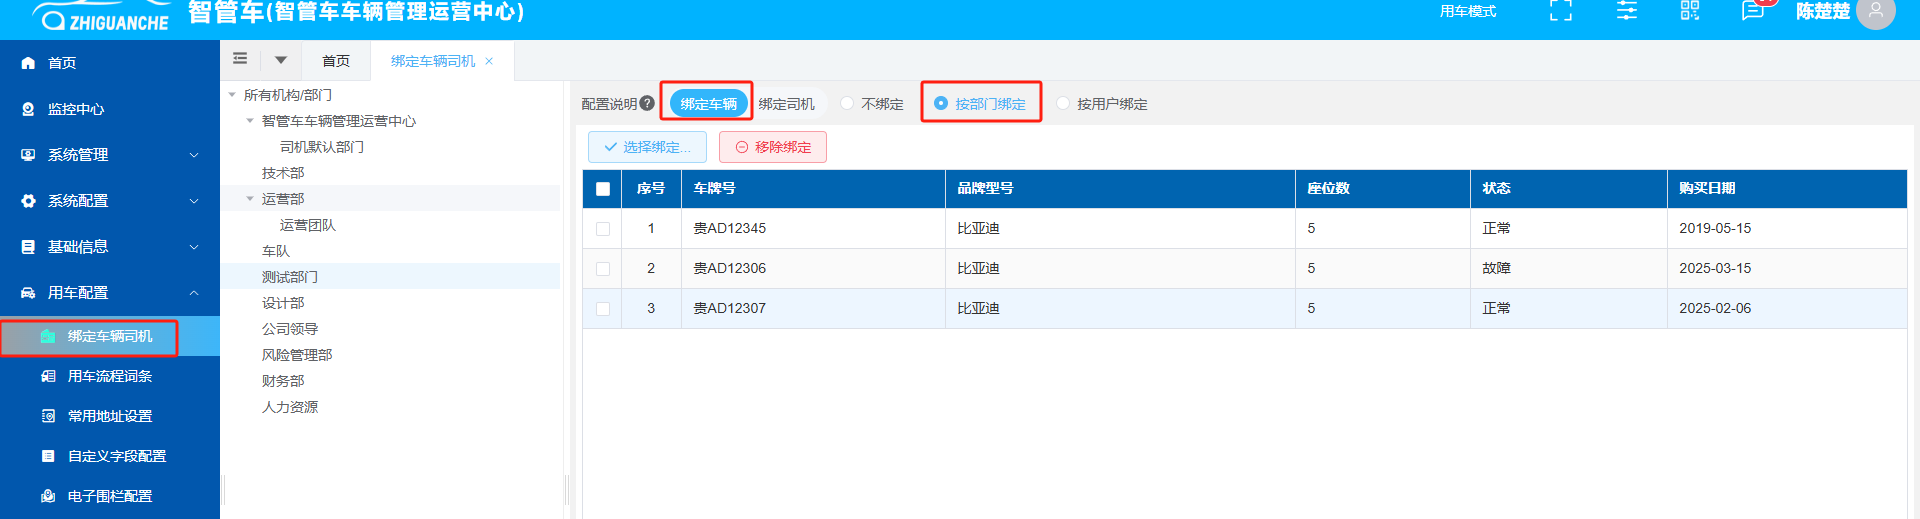
Task: Tick the select-all header checkbox
Action: tap(603, 189)
